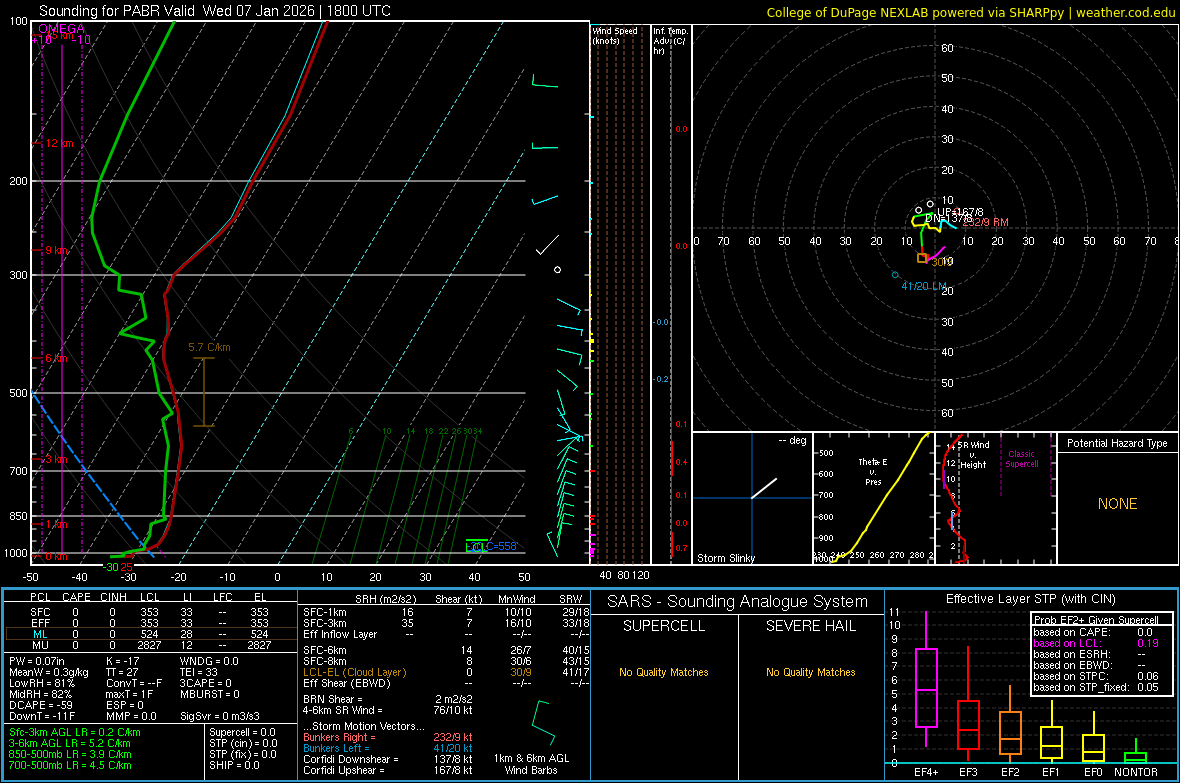Click 'No Quality Matches' under SUPERCELL
The image size is (1180, 783).
(x=664, y=672)
